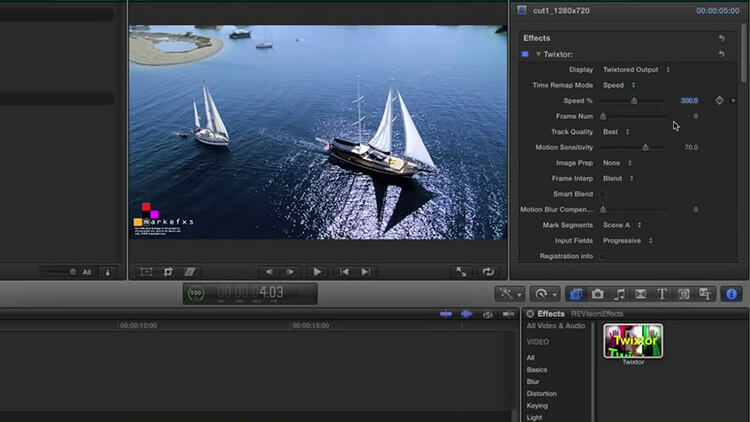Viewport: 750px width, 422px height.
Task: Select the Blur effects category
Action: coord(533,381)
